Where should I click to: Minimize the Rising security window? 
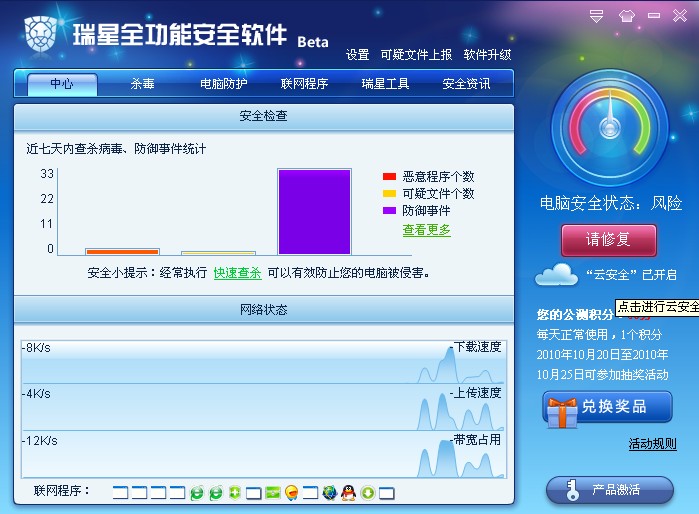pyautogui.click(x=654, y=16)
